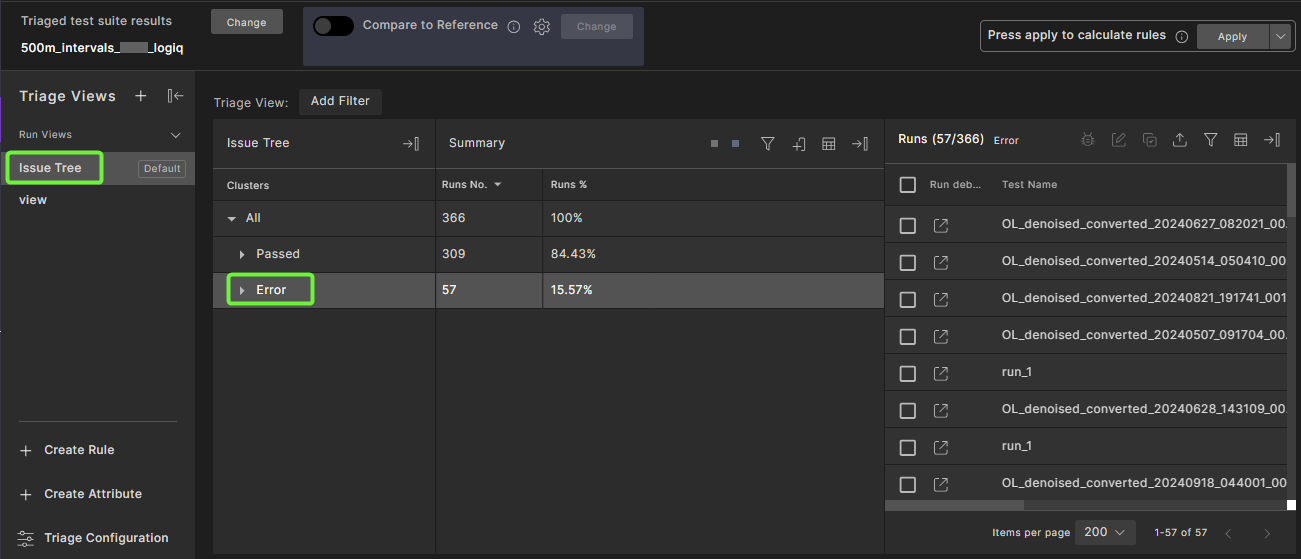1301x559 pixels.
Task: Open run link icon for first test row
Action: pos(940,226)
